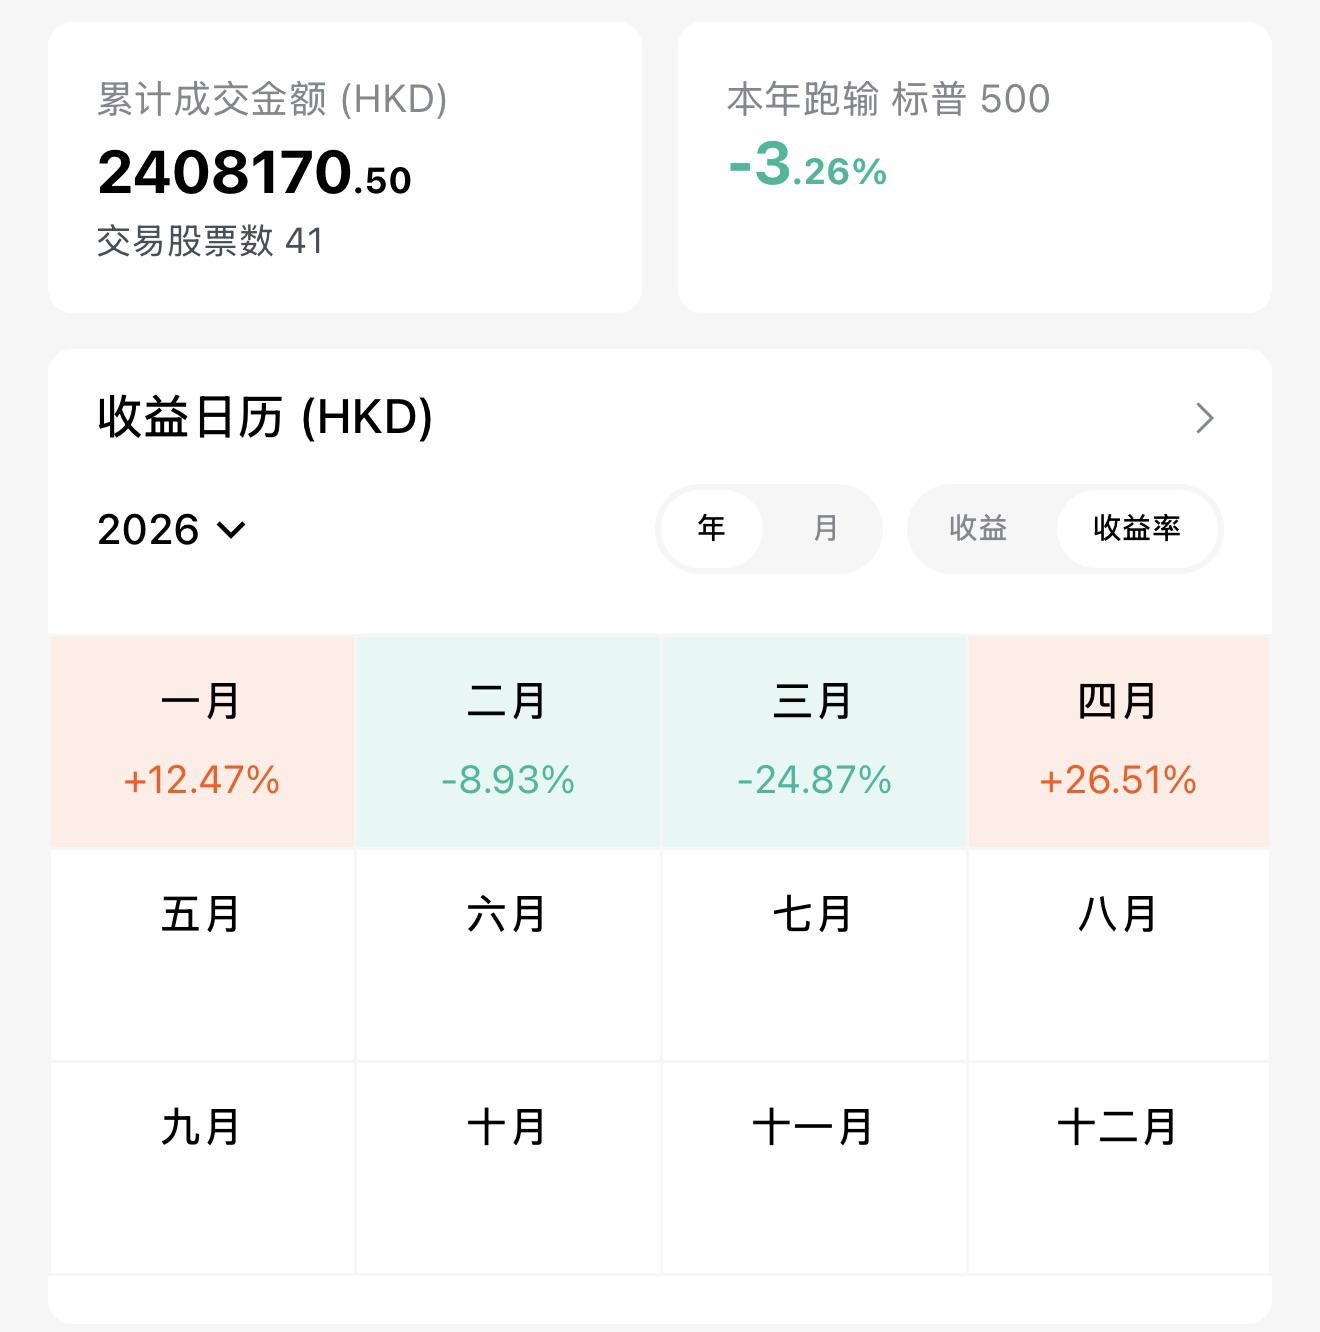This screenshot has height=1332, width=1320.
Task: Show earnings amount (收益)
Action: 978,528
